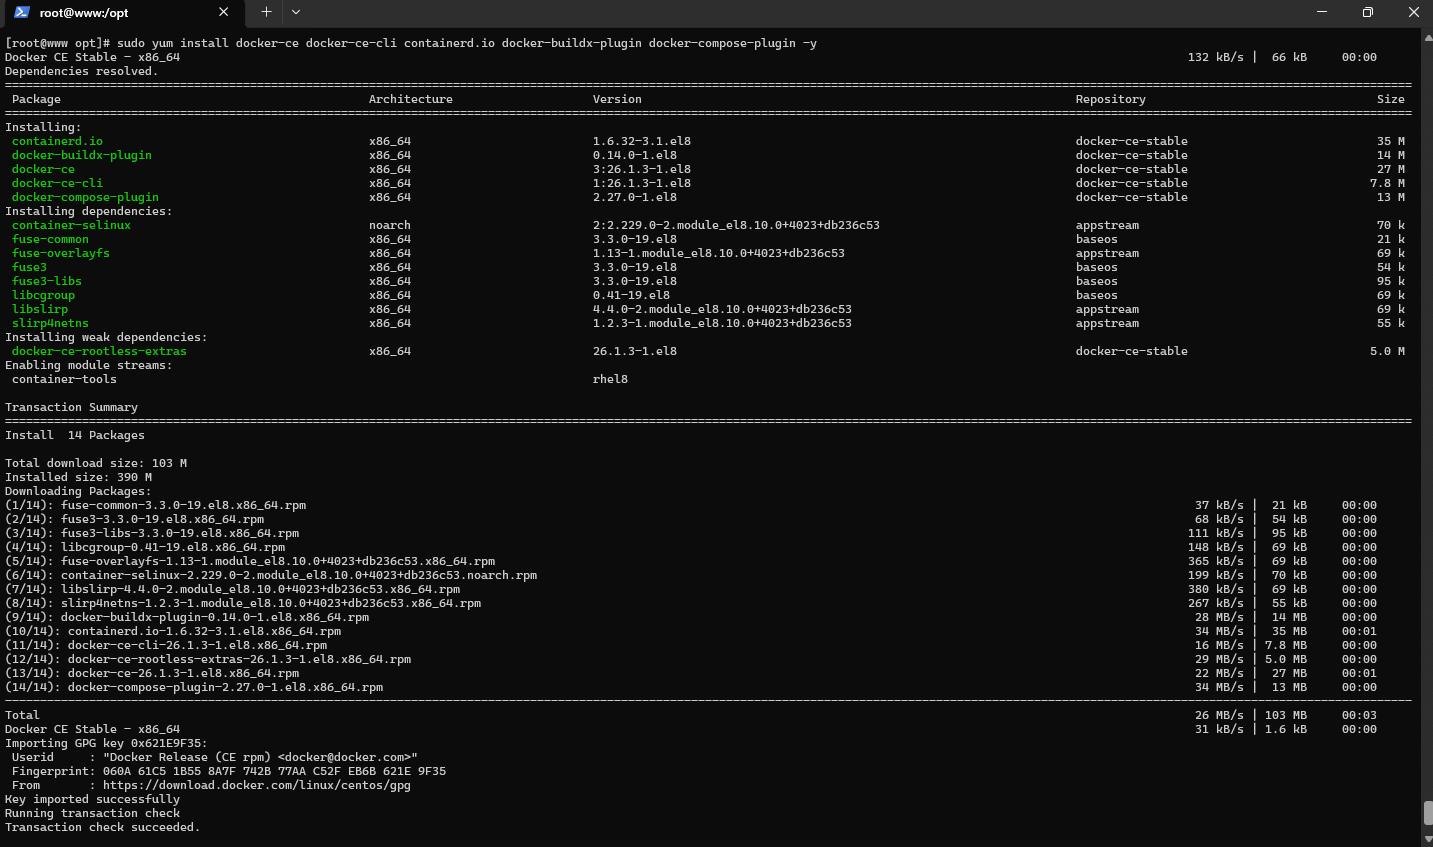Click the 'Install 14 Packages' line

pyautogui.click(x=75, y=435)
